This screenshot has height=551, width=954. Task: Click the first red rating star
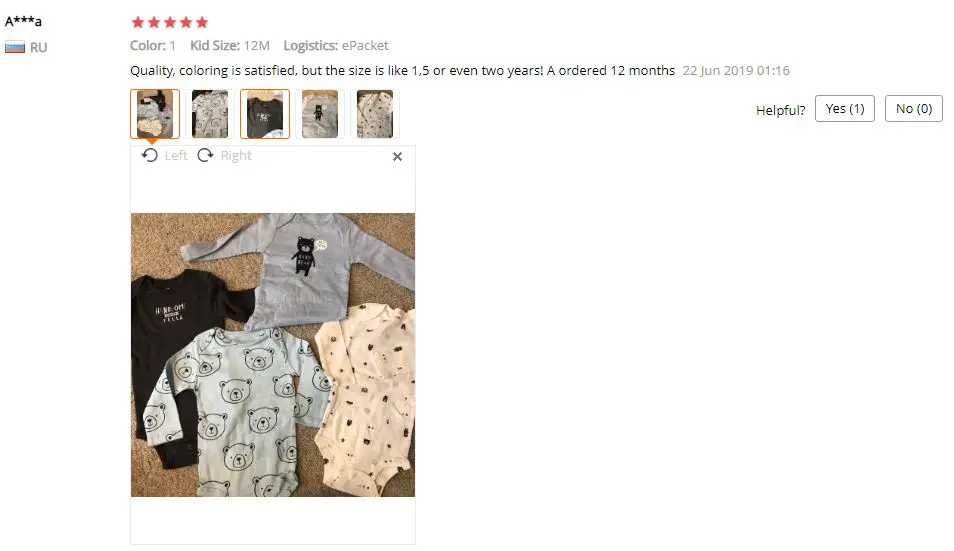tap(138, 23)
